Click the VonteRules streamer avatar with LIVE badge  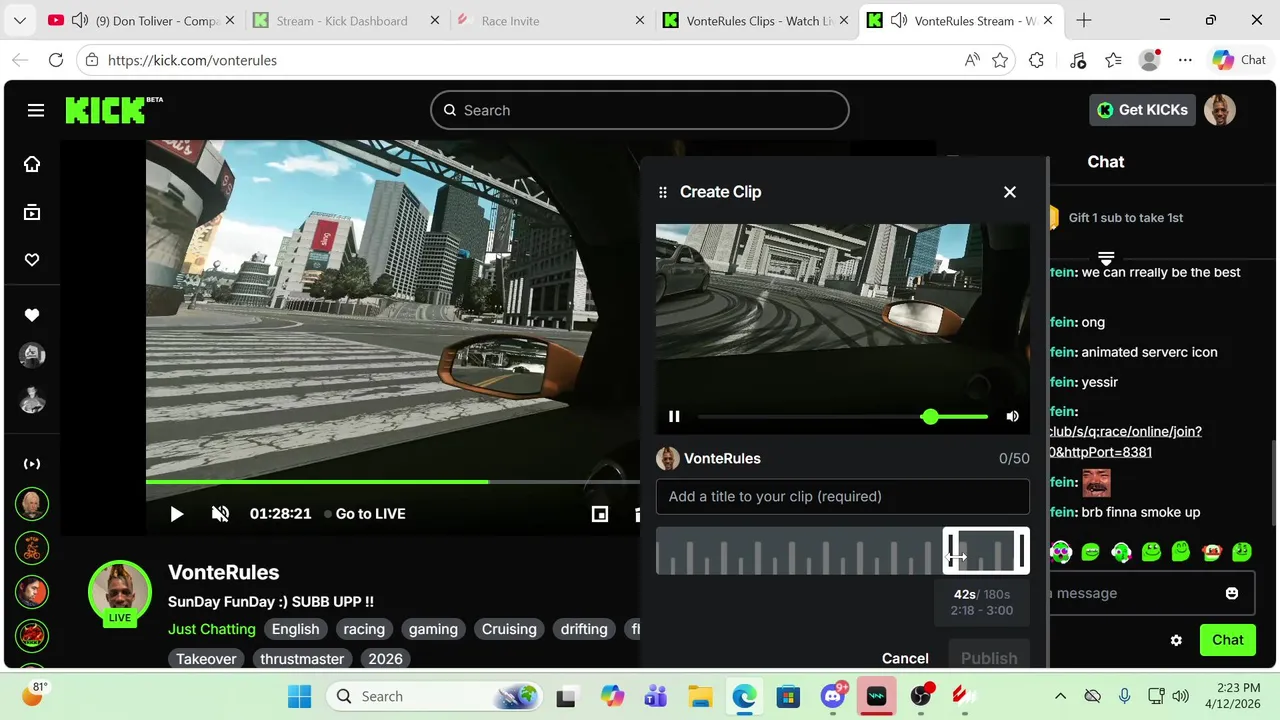120,593
